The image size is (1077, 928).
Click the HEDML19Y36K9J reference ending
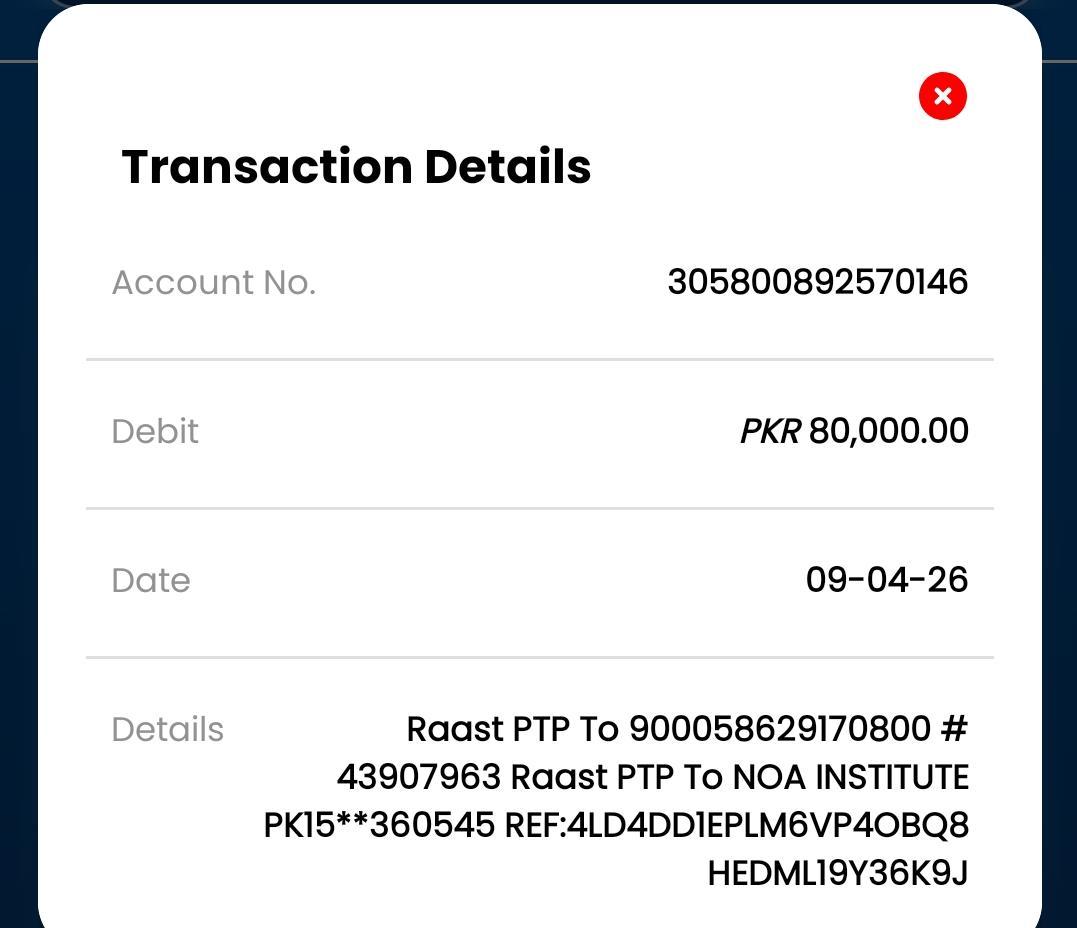pos(837,874)
